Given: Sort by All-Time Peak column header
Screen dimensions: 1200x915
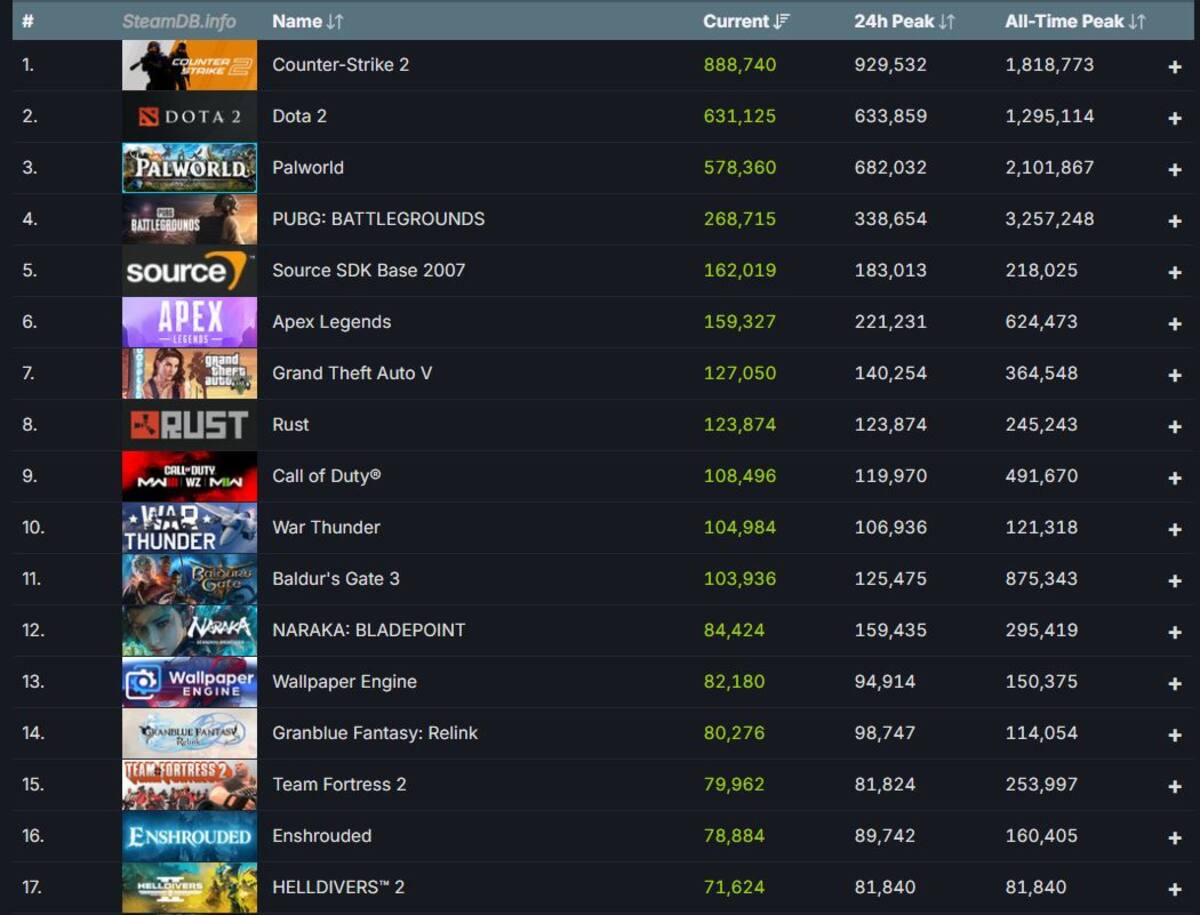Looking at the screenshot, I should [x=1075, y=21].
